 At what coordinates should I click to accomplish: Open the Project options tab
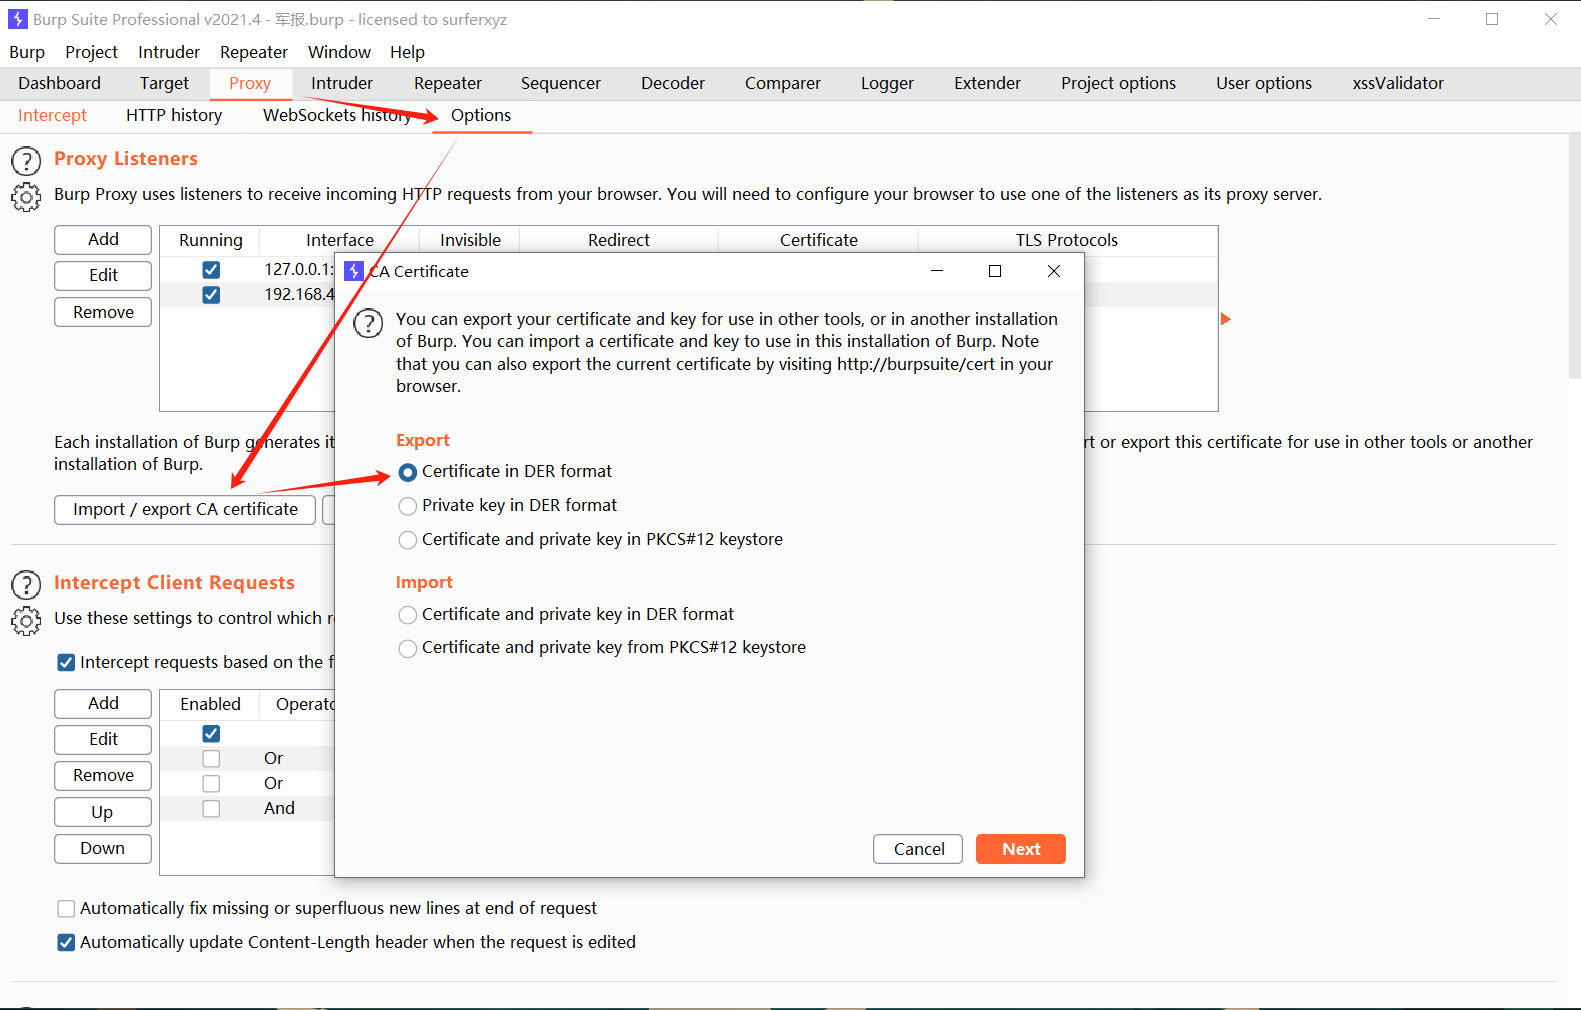(x=1118, y=83)
